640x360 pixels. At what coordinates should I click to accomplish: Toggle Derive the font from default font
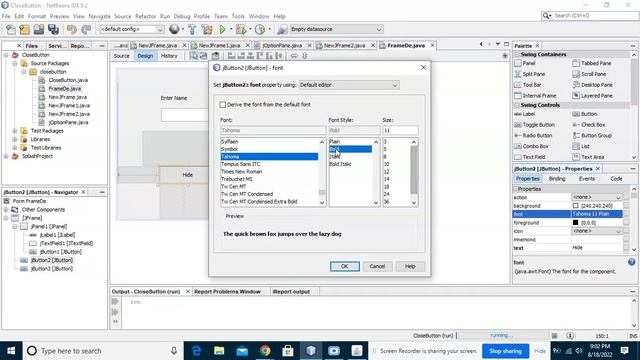[x=223, y=105]
